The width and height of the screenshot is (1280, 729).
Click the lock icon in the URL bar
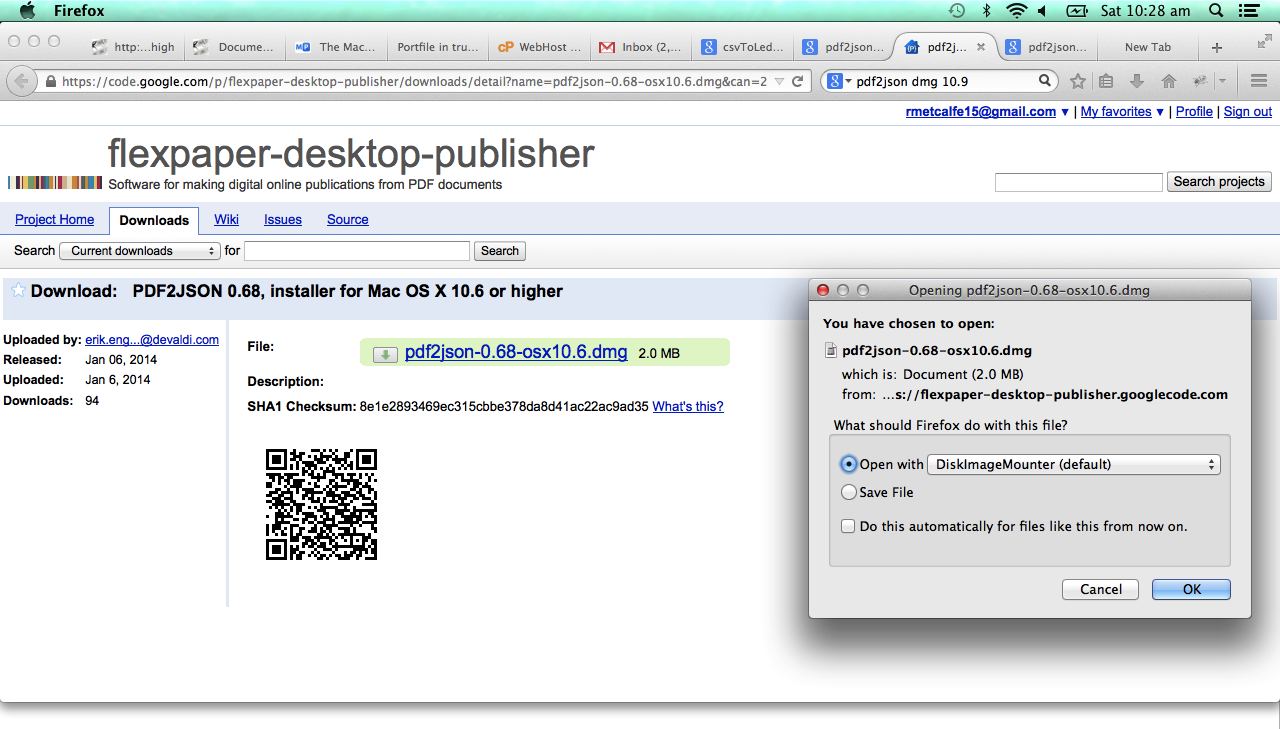pyautogui.click(x=49, y=81)
